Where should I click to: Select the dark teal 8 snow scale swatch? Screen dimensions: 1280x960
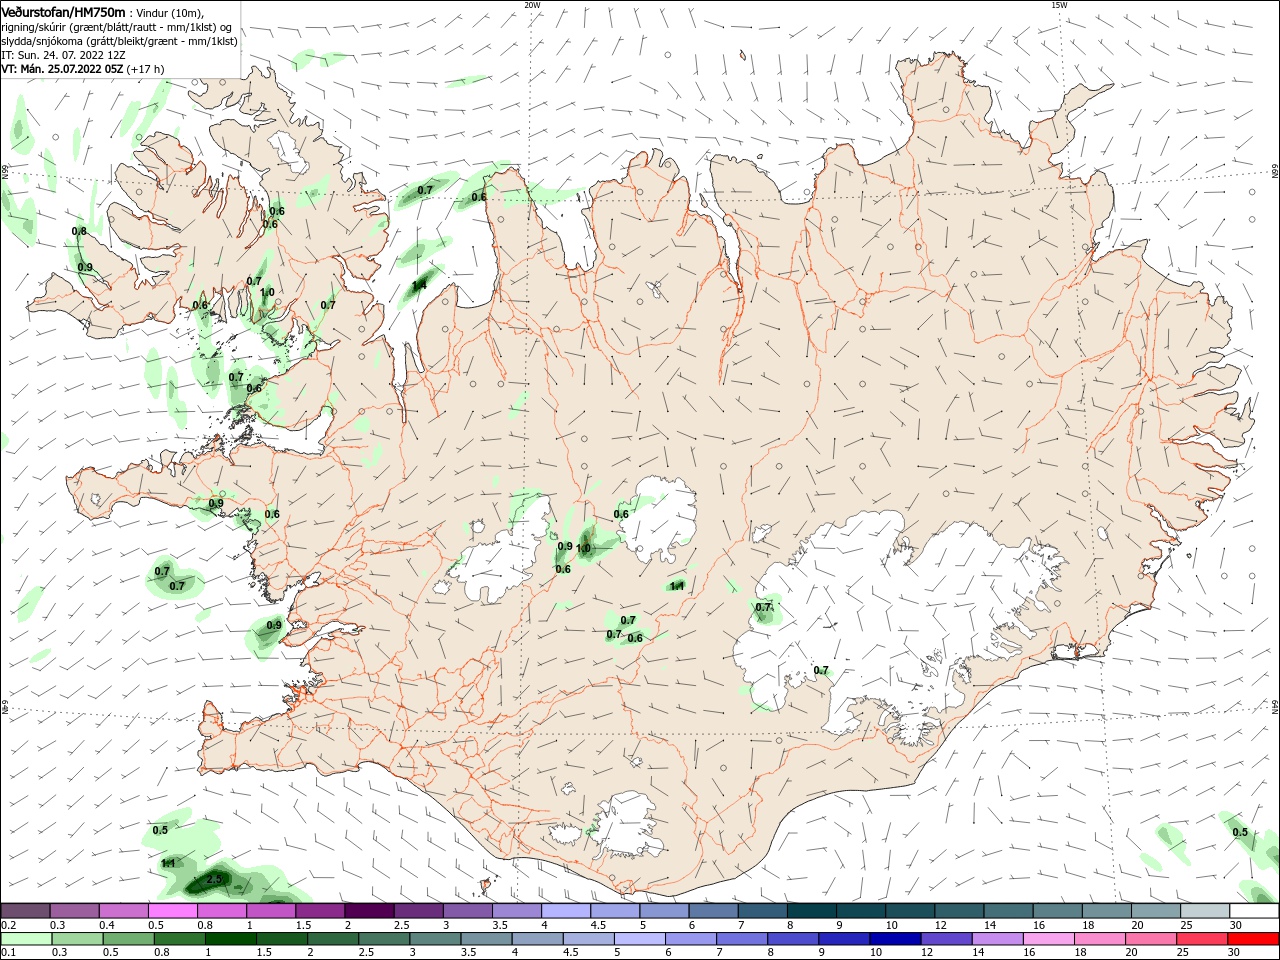coord(812,911)
